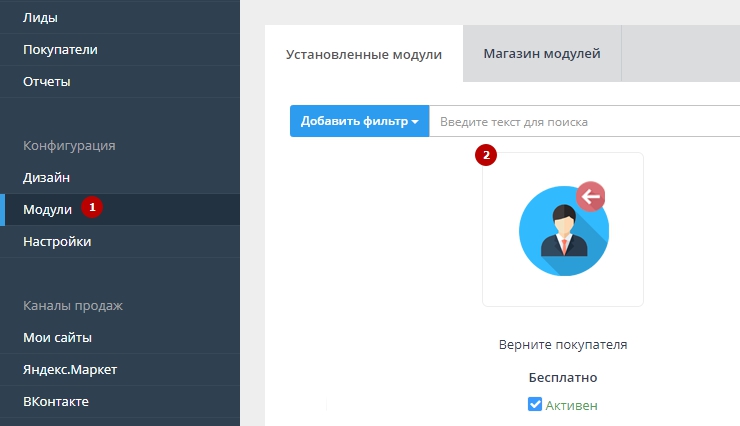
Task: Navigate to Дизайн configuration page
Action: click(x=46, y=177)
